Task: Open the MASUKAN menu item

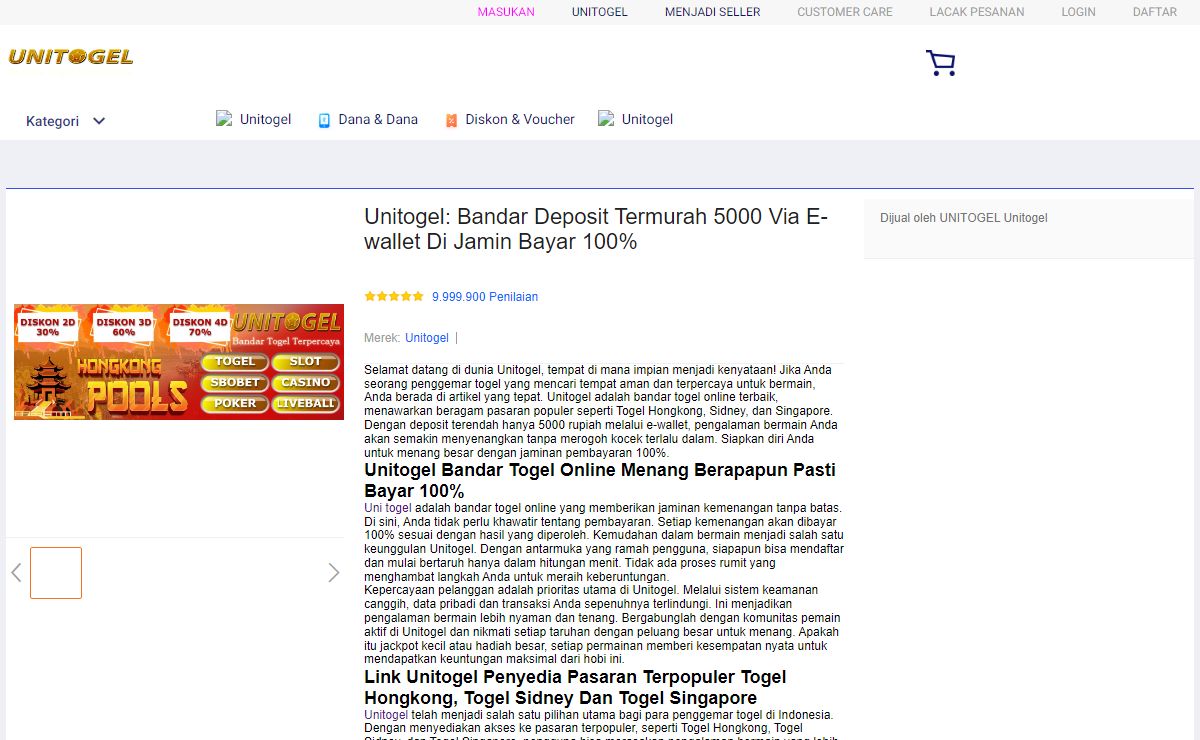Action: click(x=506, y=12)
